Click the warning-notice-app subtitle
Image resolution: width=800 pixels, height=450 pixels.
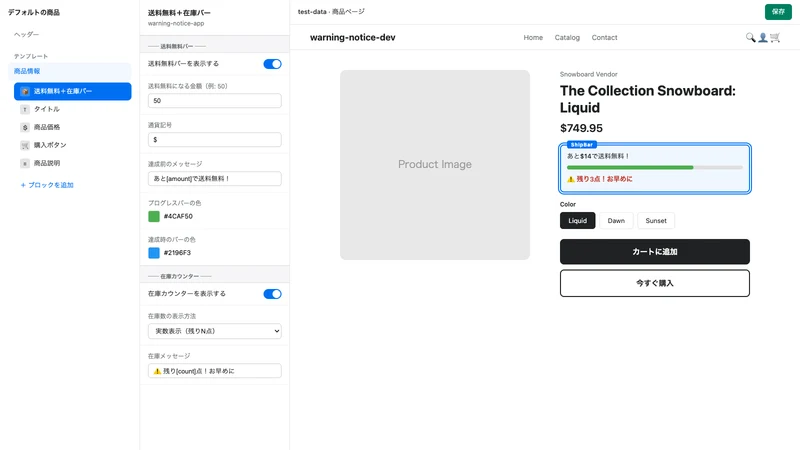pyautogui.click(x=176, y=23)
